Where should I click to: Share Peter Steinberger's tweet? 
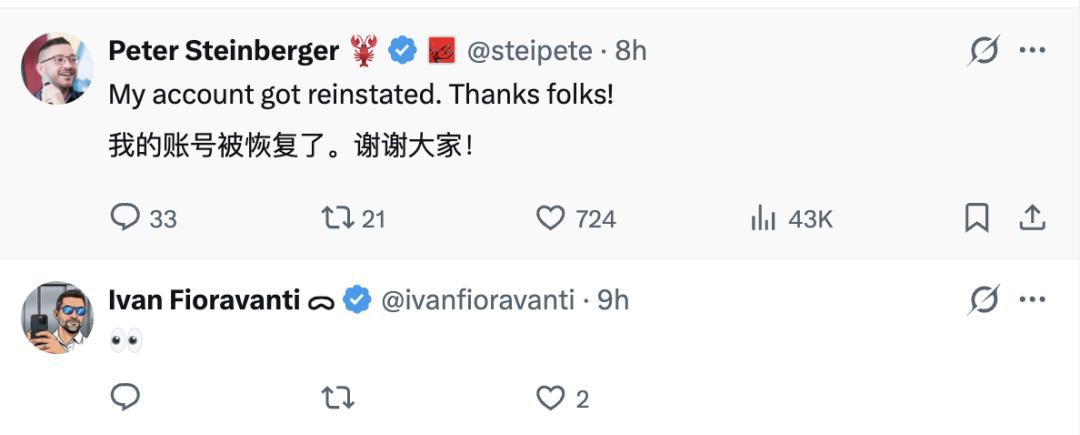(1032, 218)
